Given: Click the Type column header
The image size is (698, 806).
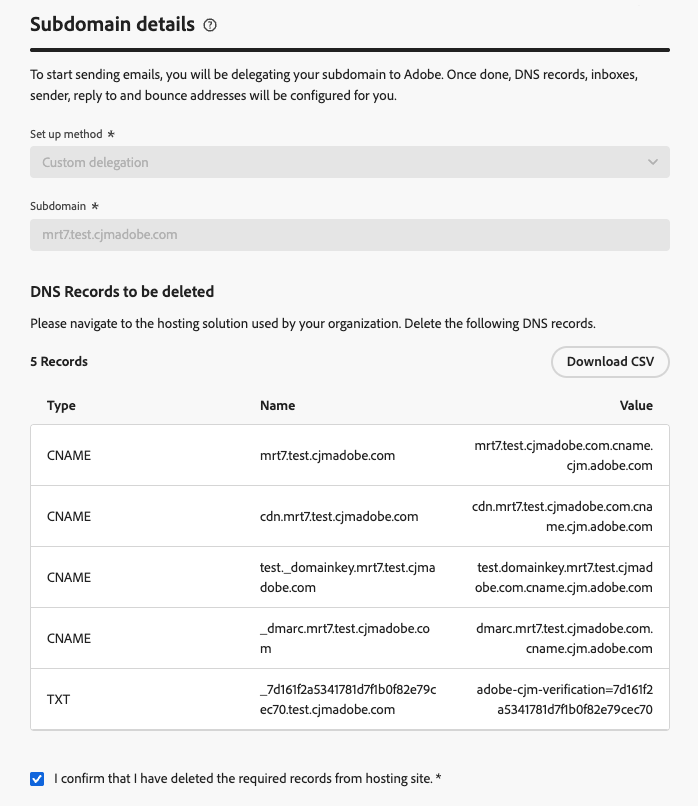Looking at the screenshot, I should tap(61, 406).
